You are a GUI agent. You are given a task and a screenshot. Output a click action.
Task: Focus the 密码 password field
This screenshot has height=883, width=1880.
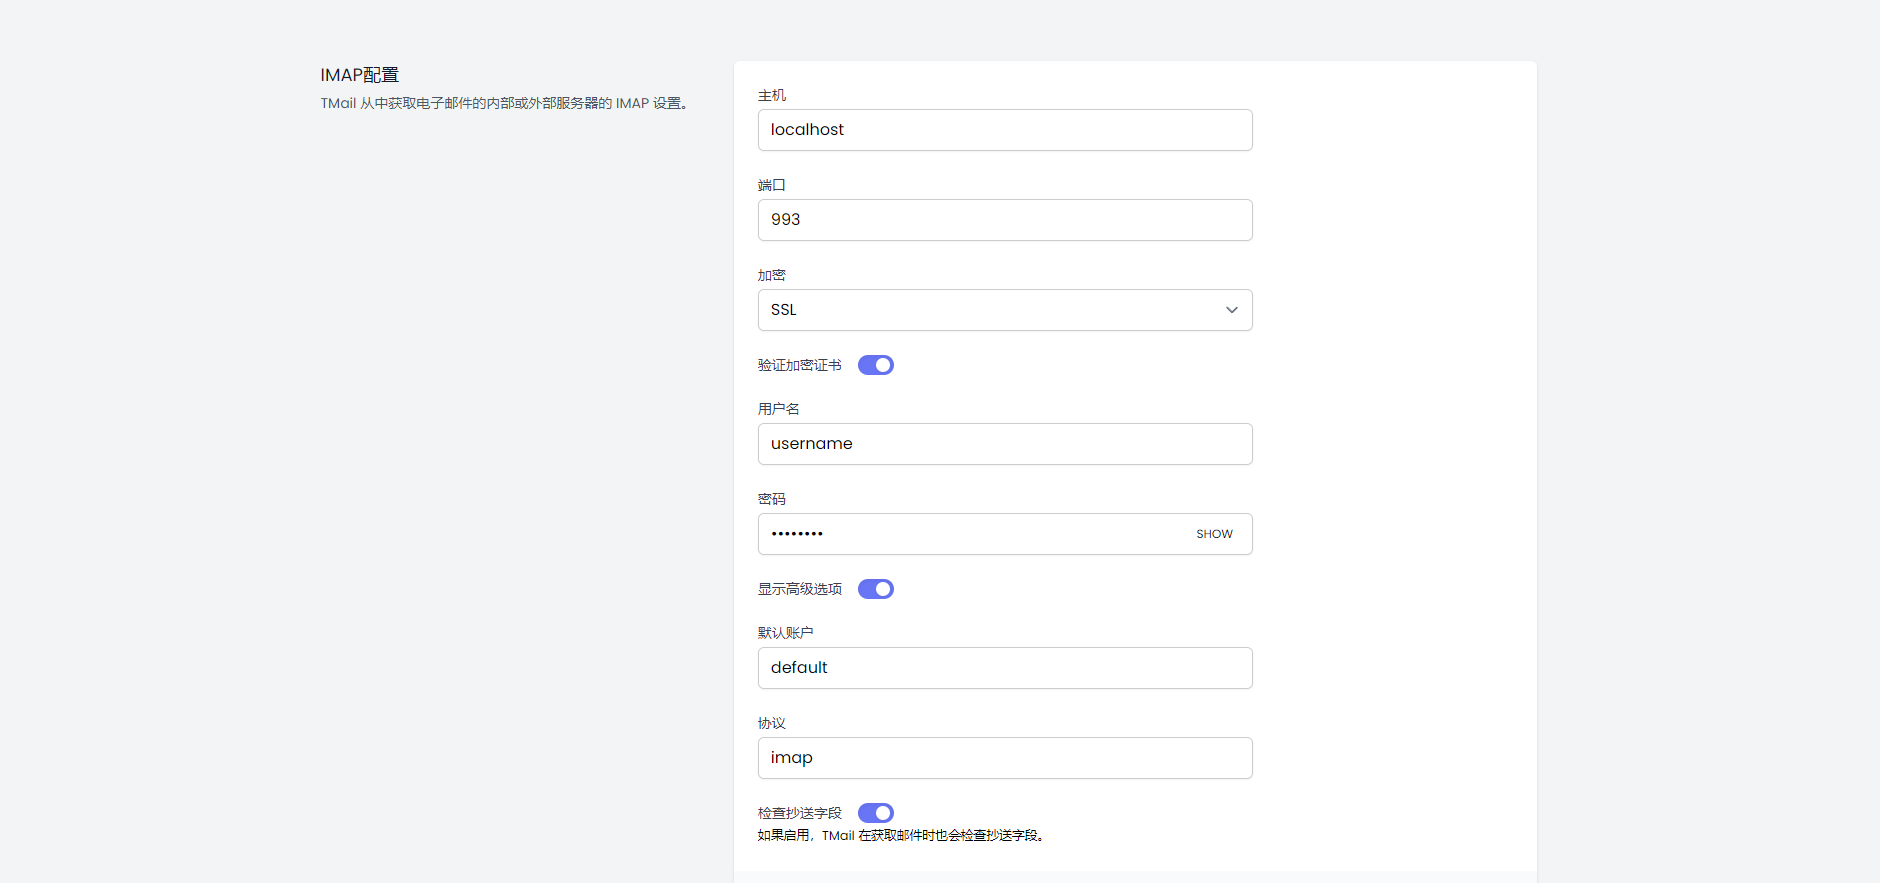pyautogui.click(x=1005, y=534)
